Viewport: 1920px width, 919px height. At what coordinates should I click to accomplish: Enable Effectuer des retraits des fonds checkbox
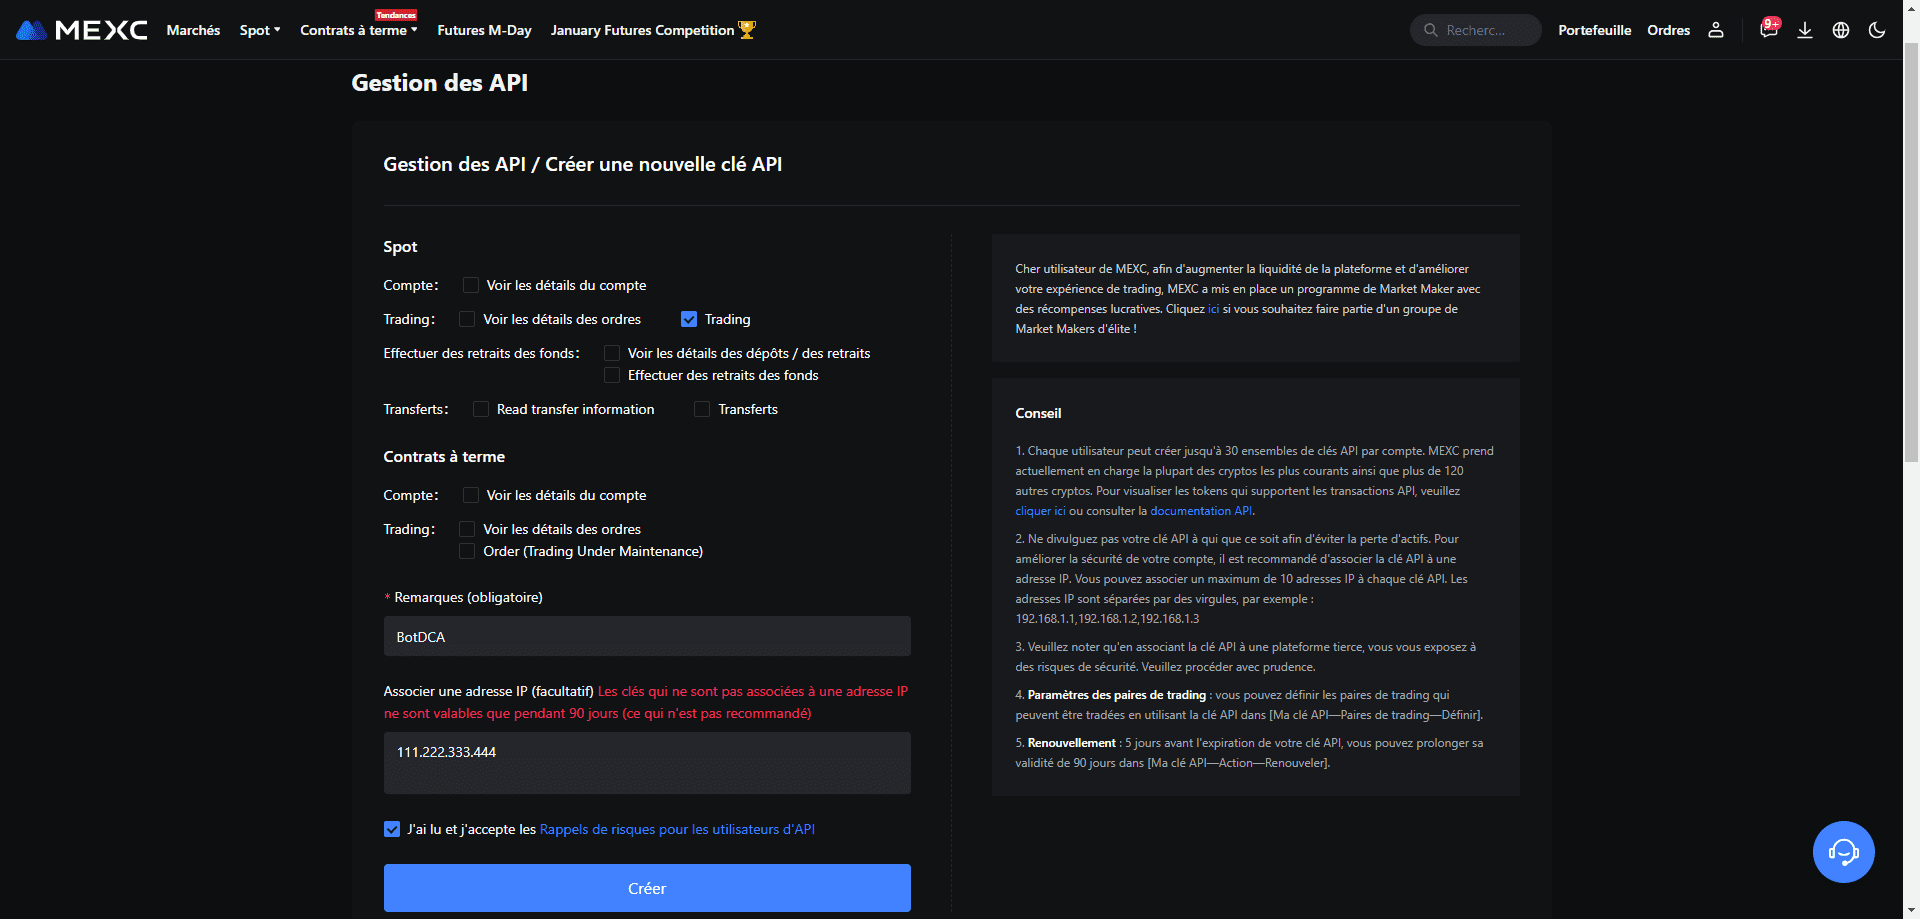coord(612,375)
